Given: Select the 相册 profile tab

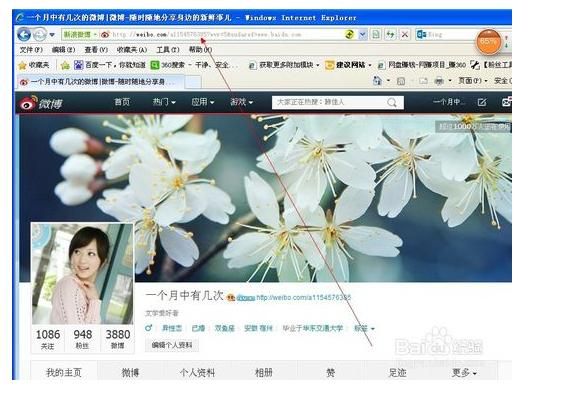Looking at the screenshot, I should [264, 372].
